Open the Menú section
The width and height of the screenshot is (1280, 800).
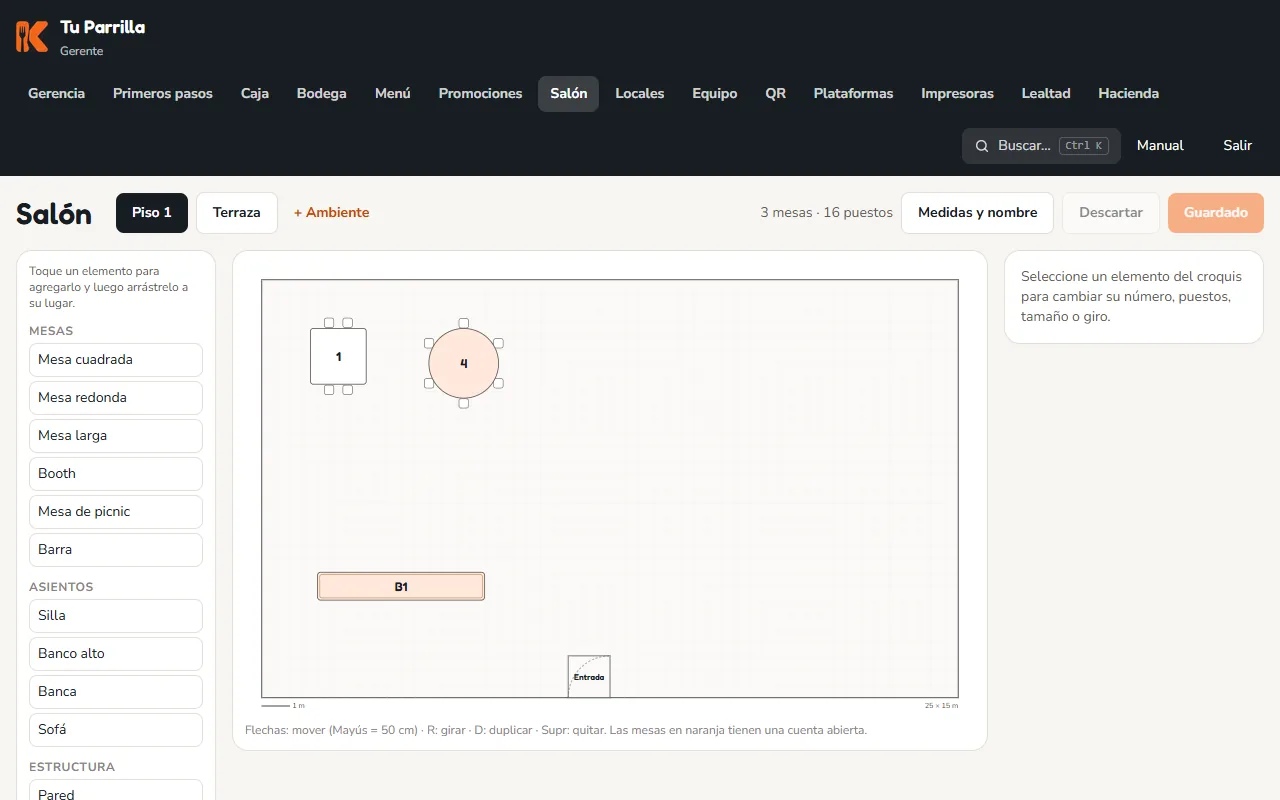click(393, 94)
